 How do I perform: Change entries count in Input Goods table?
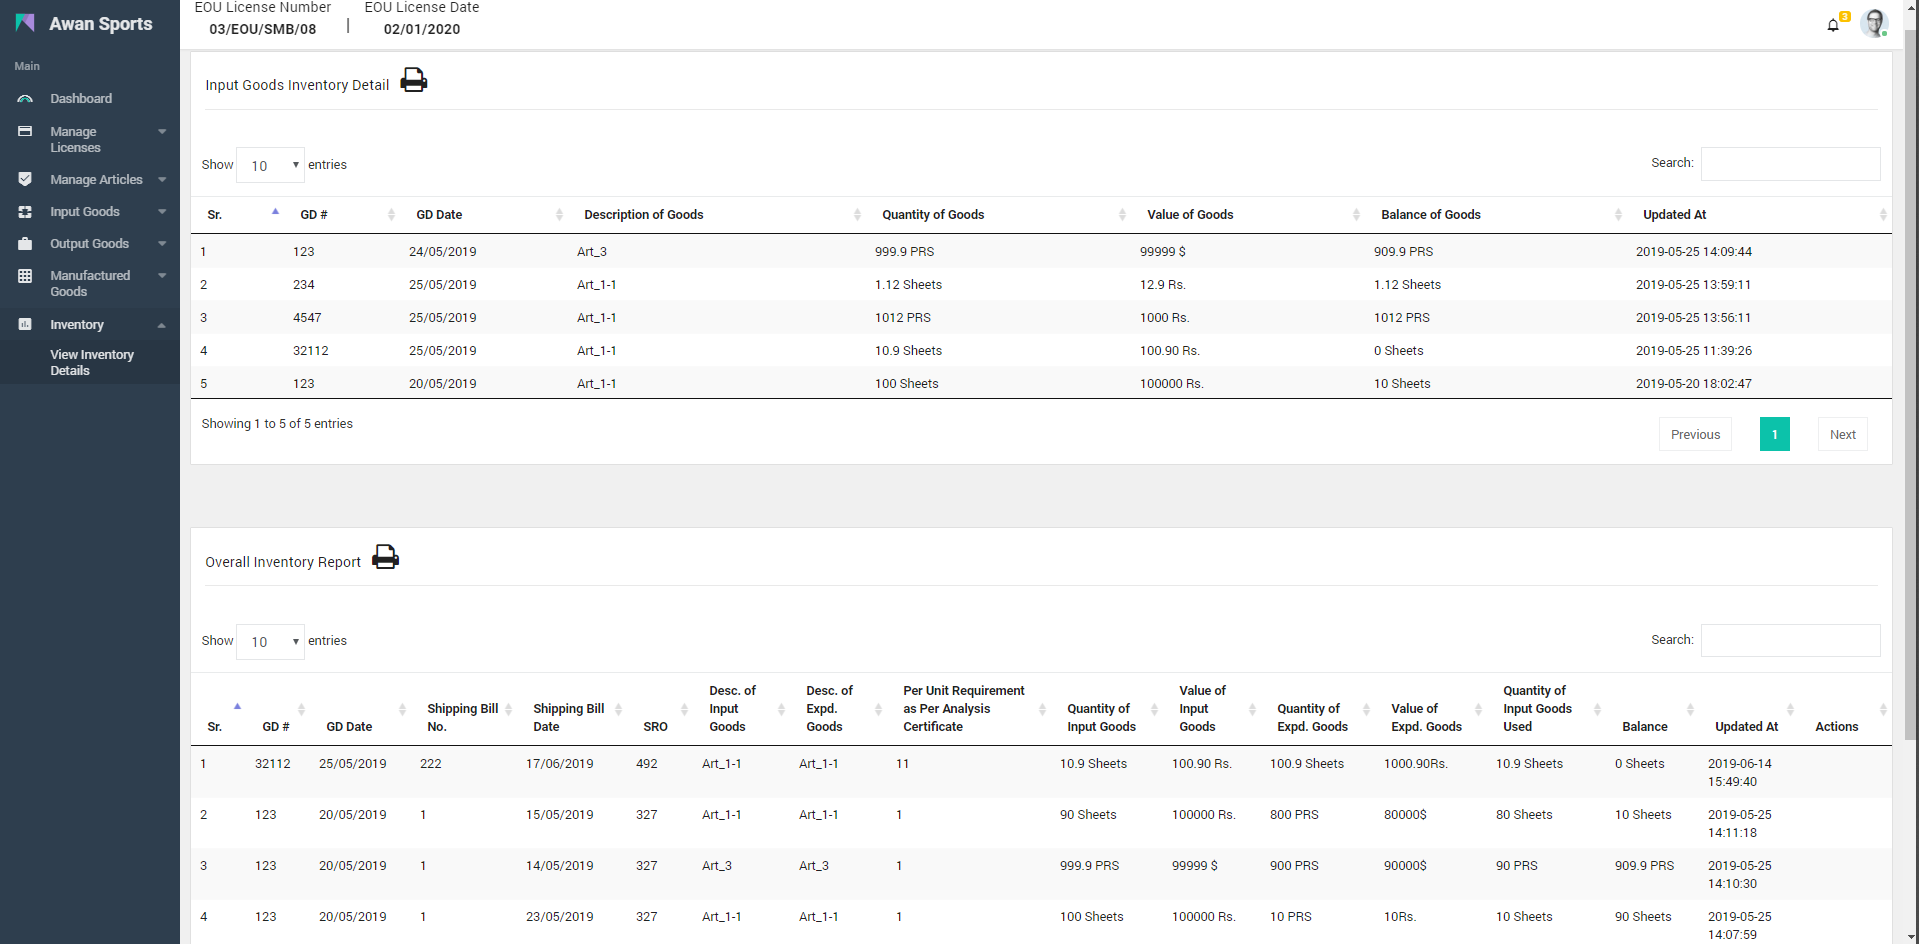coord(270,165)
